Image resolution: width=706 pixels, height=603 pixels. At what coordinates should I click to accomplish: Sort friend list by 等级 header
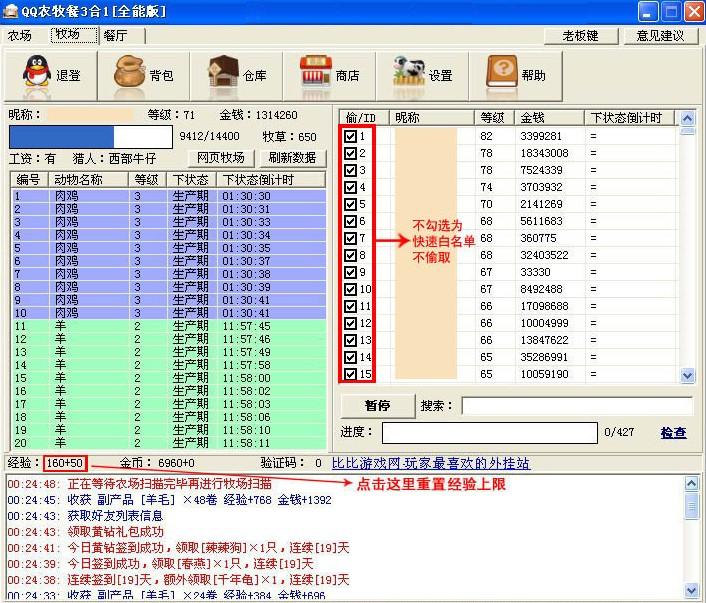pyautogui.click(x=493, y=118)
